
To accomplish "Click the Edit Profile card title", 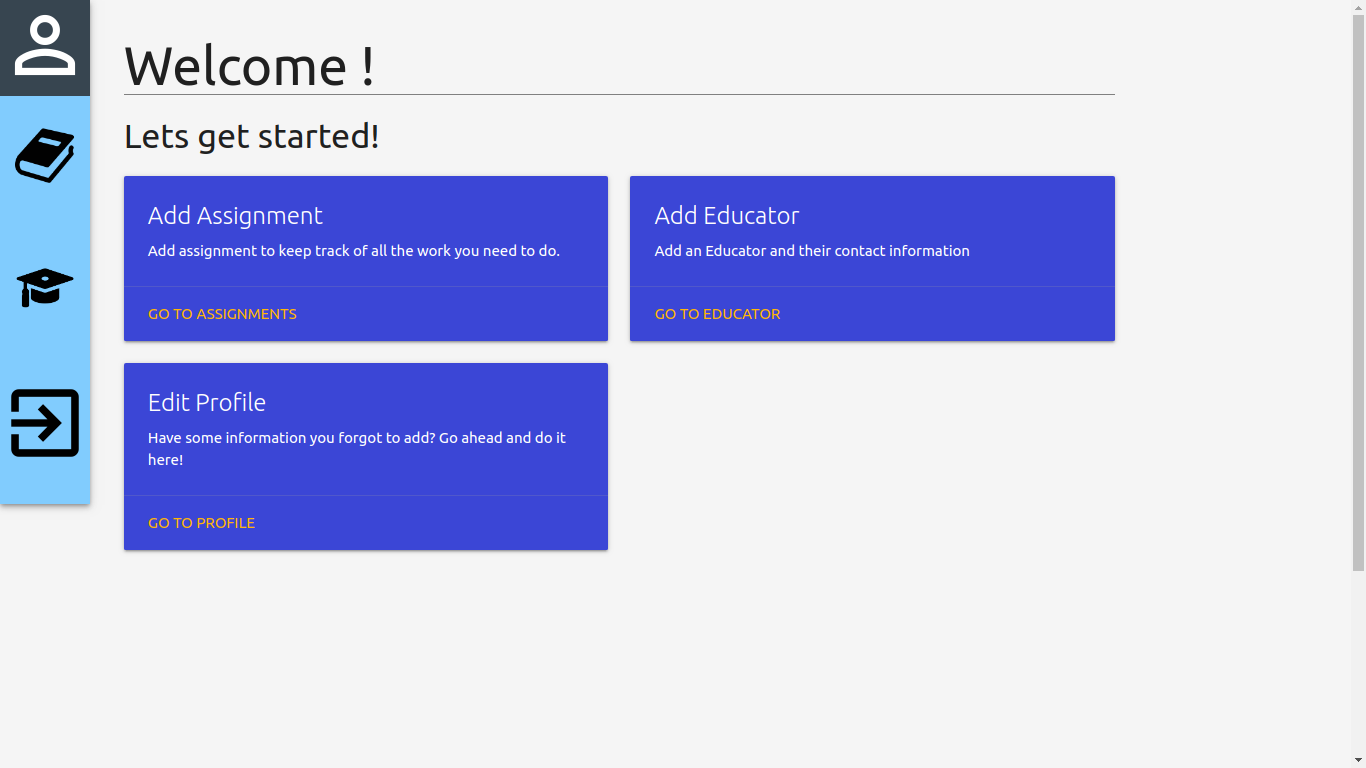I will tap(207, 403).
